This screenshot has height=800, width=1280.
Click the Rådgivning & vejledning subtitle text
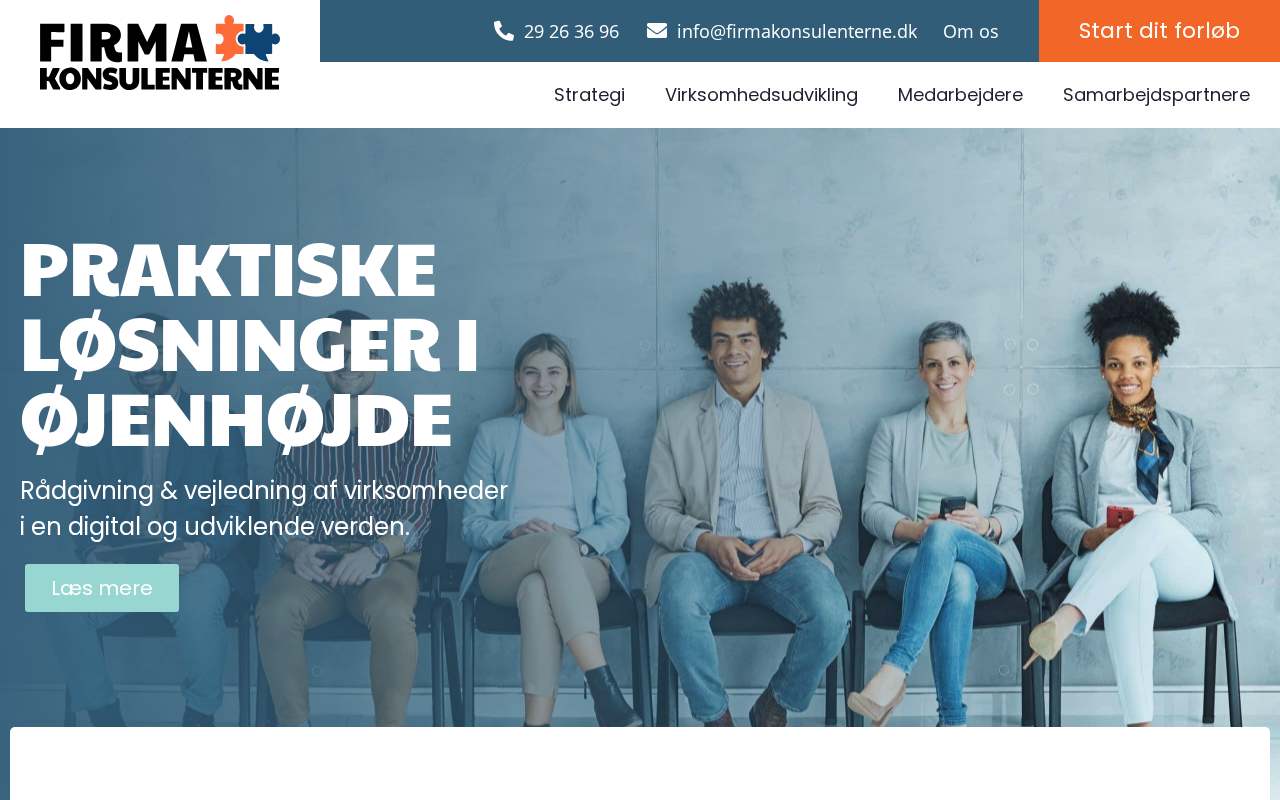point(264,509)
